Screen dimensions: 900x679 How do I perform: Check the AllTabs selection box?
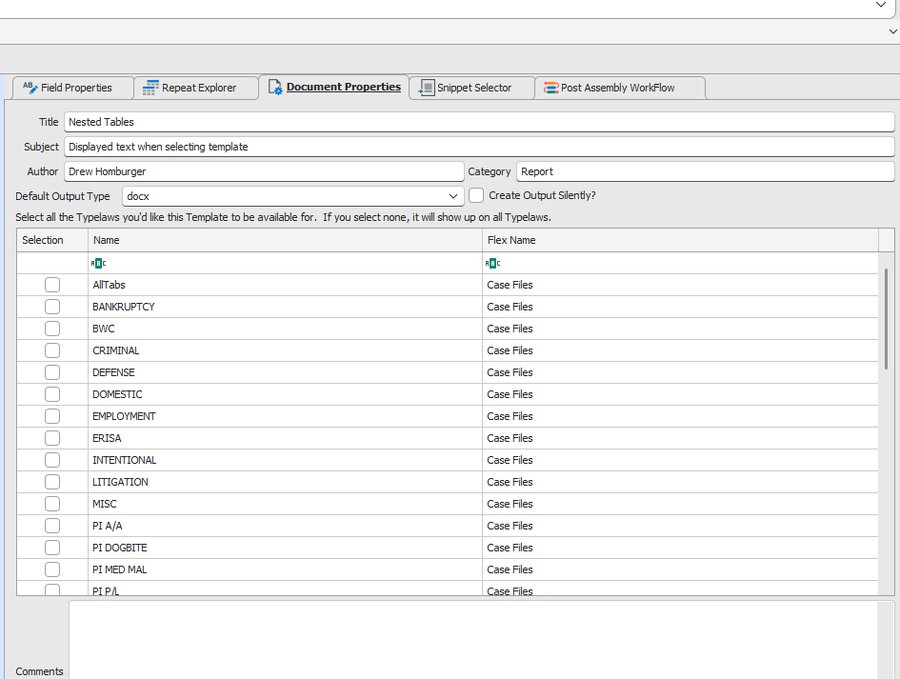(52, 285)
